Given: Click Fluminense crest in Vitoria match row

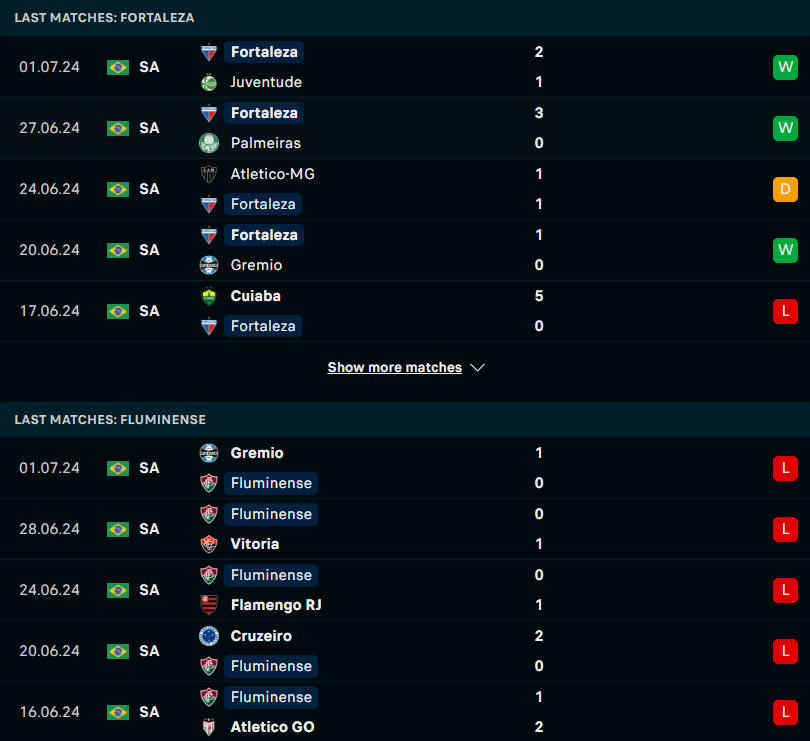Looking at the screenshot, I should pos(209,514).
